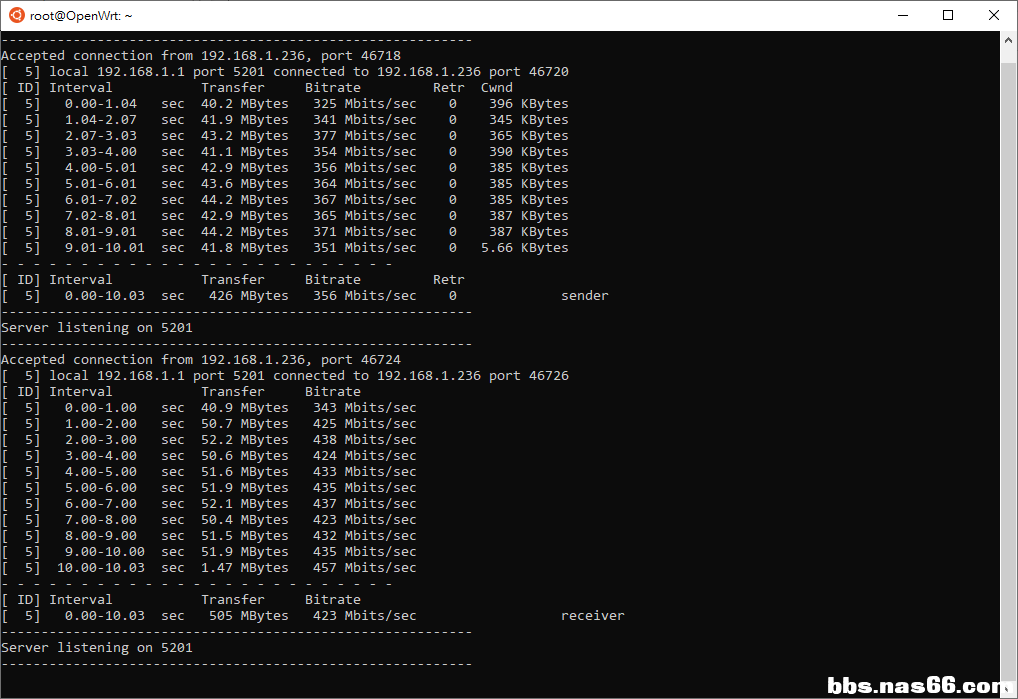This screenshot has width=1018, height=699.
Task: Select the '5.66 KBytes' Cwnd value
Action: pos(524,248)
